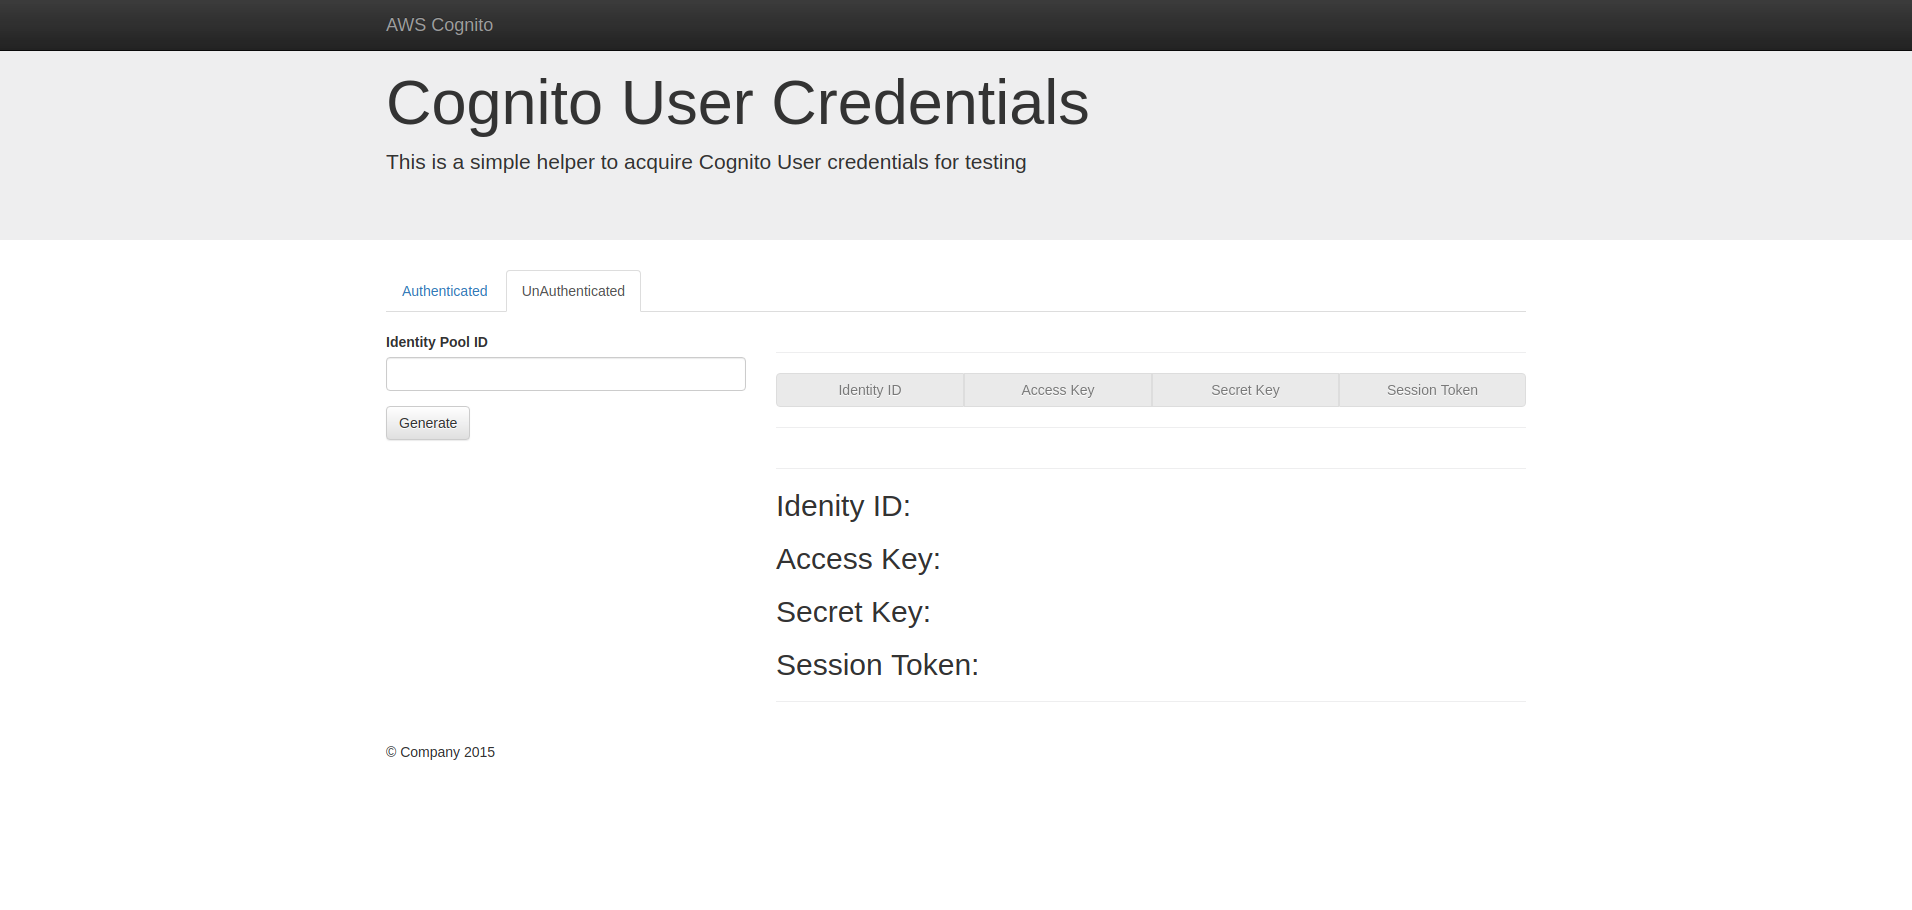Screen dimensions: 1912x910
Task: Click the Identity ID button
Action: pos(870,390)
